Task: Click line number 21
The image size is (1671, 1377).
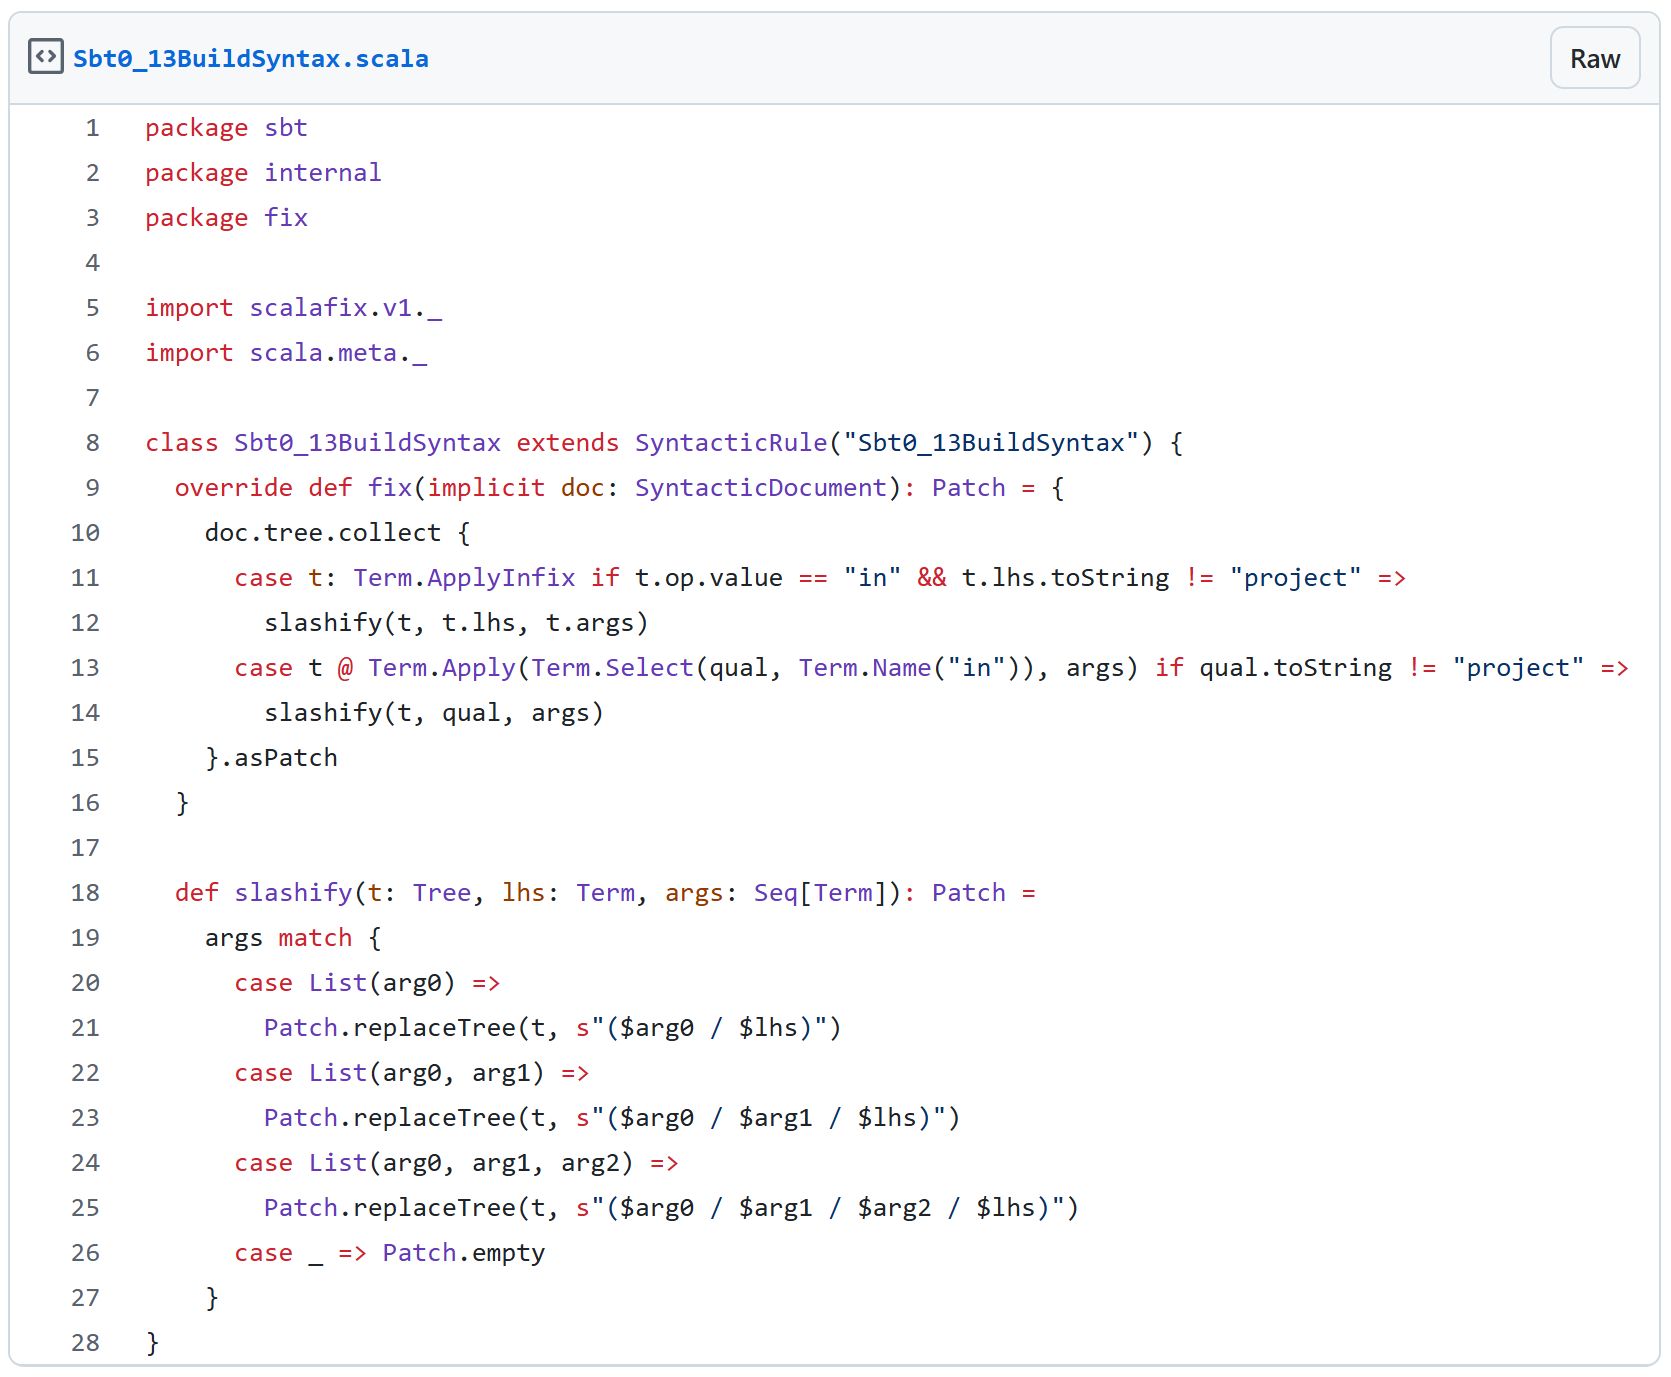Action: click(86, 1028)
